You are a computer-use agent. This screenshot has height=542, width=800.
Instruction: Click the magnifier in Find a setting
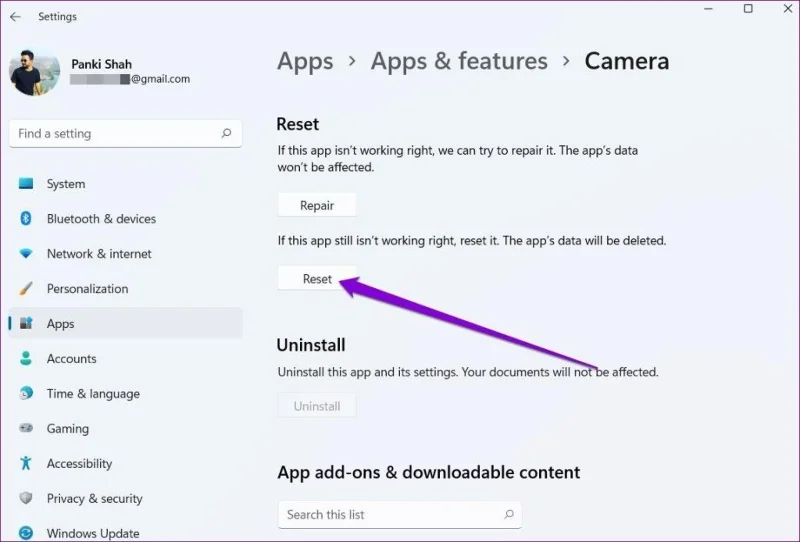tap(226, 133)
